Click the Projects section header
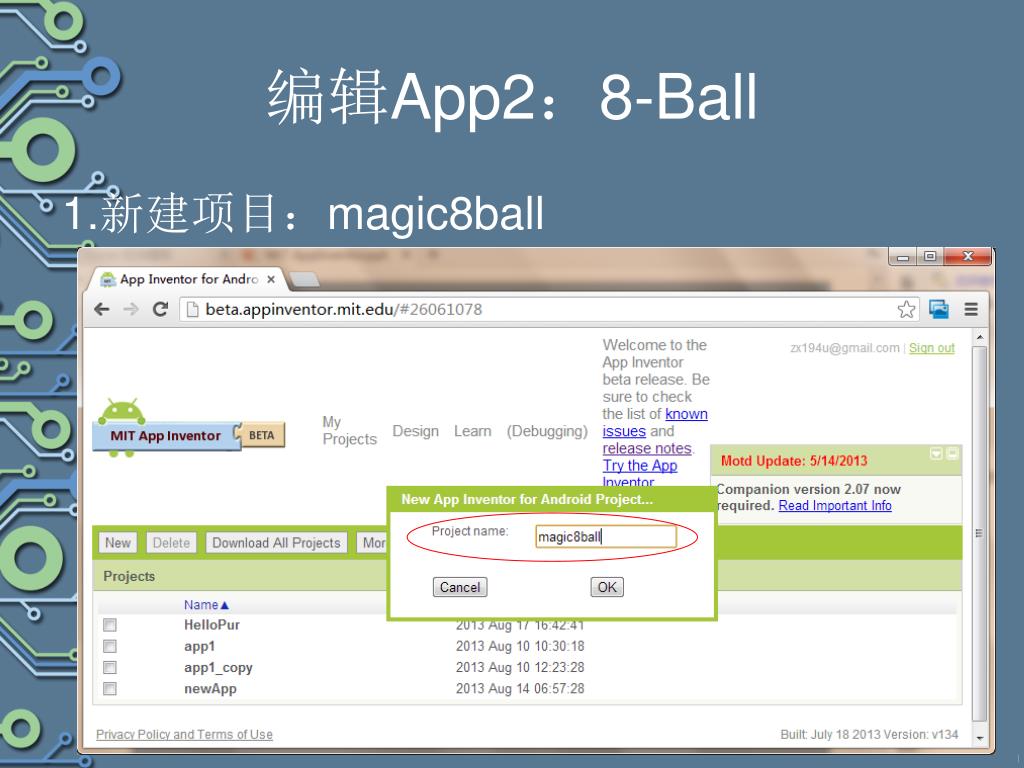 tap(129, 576)
